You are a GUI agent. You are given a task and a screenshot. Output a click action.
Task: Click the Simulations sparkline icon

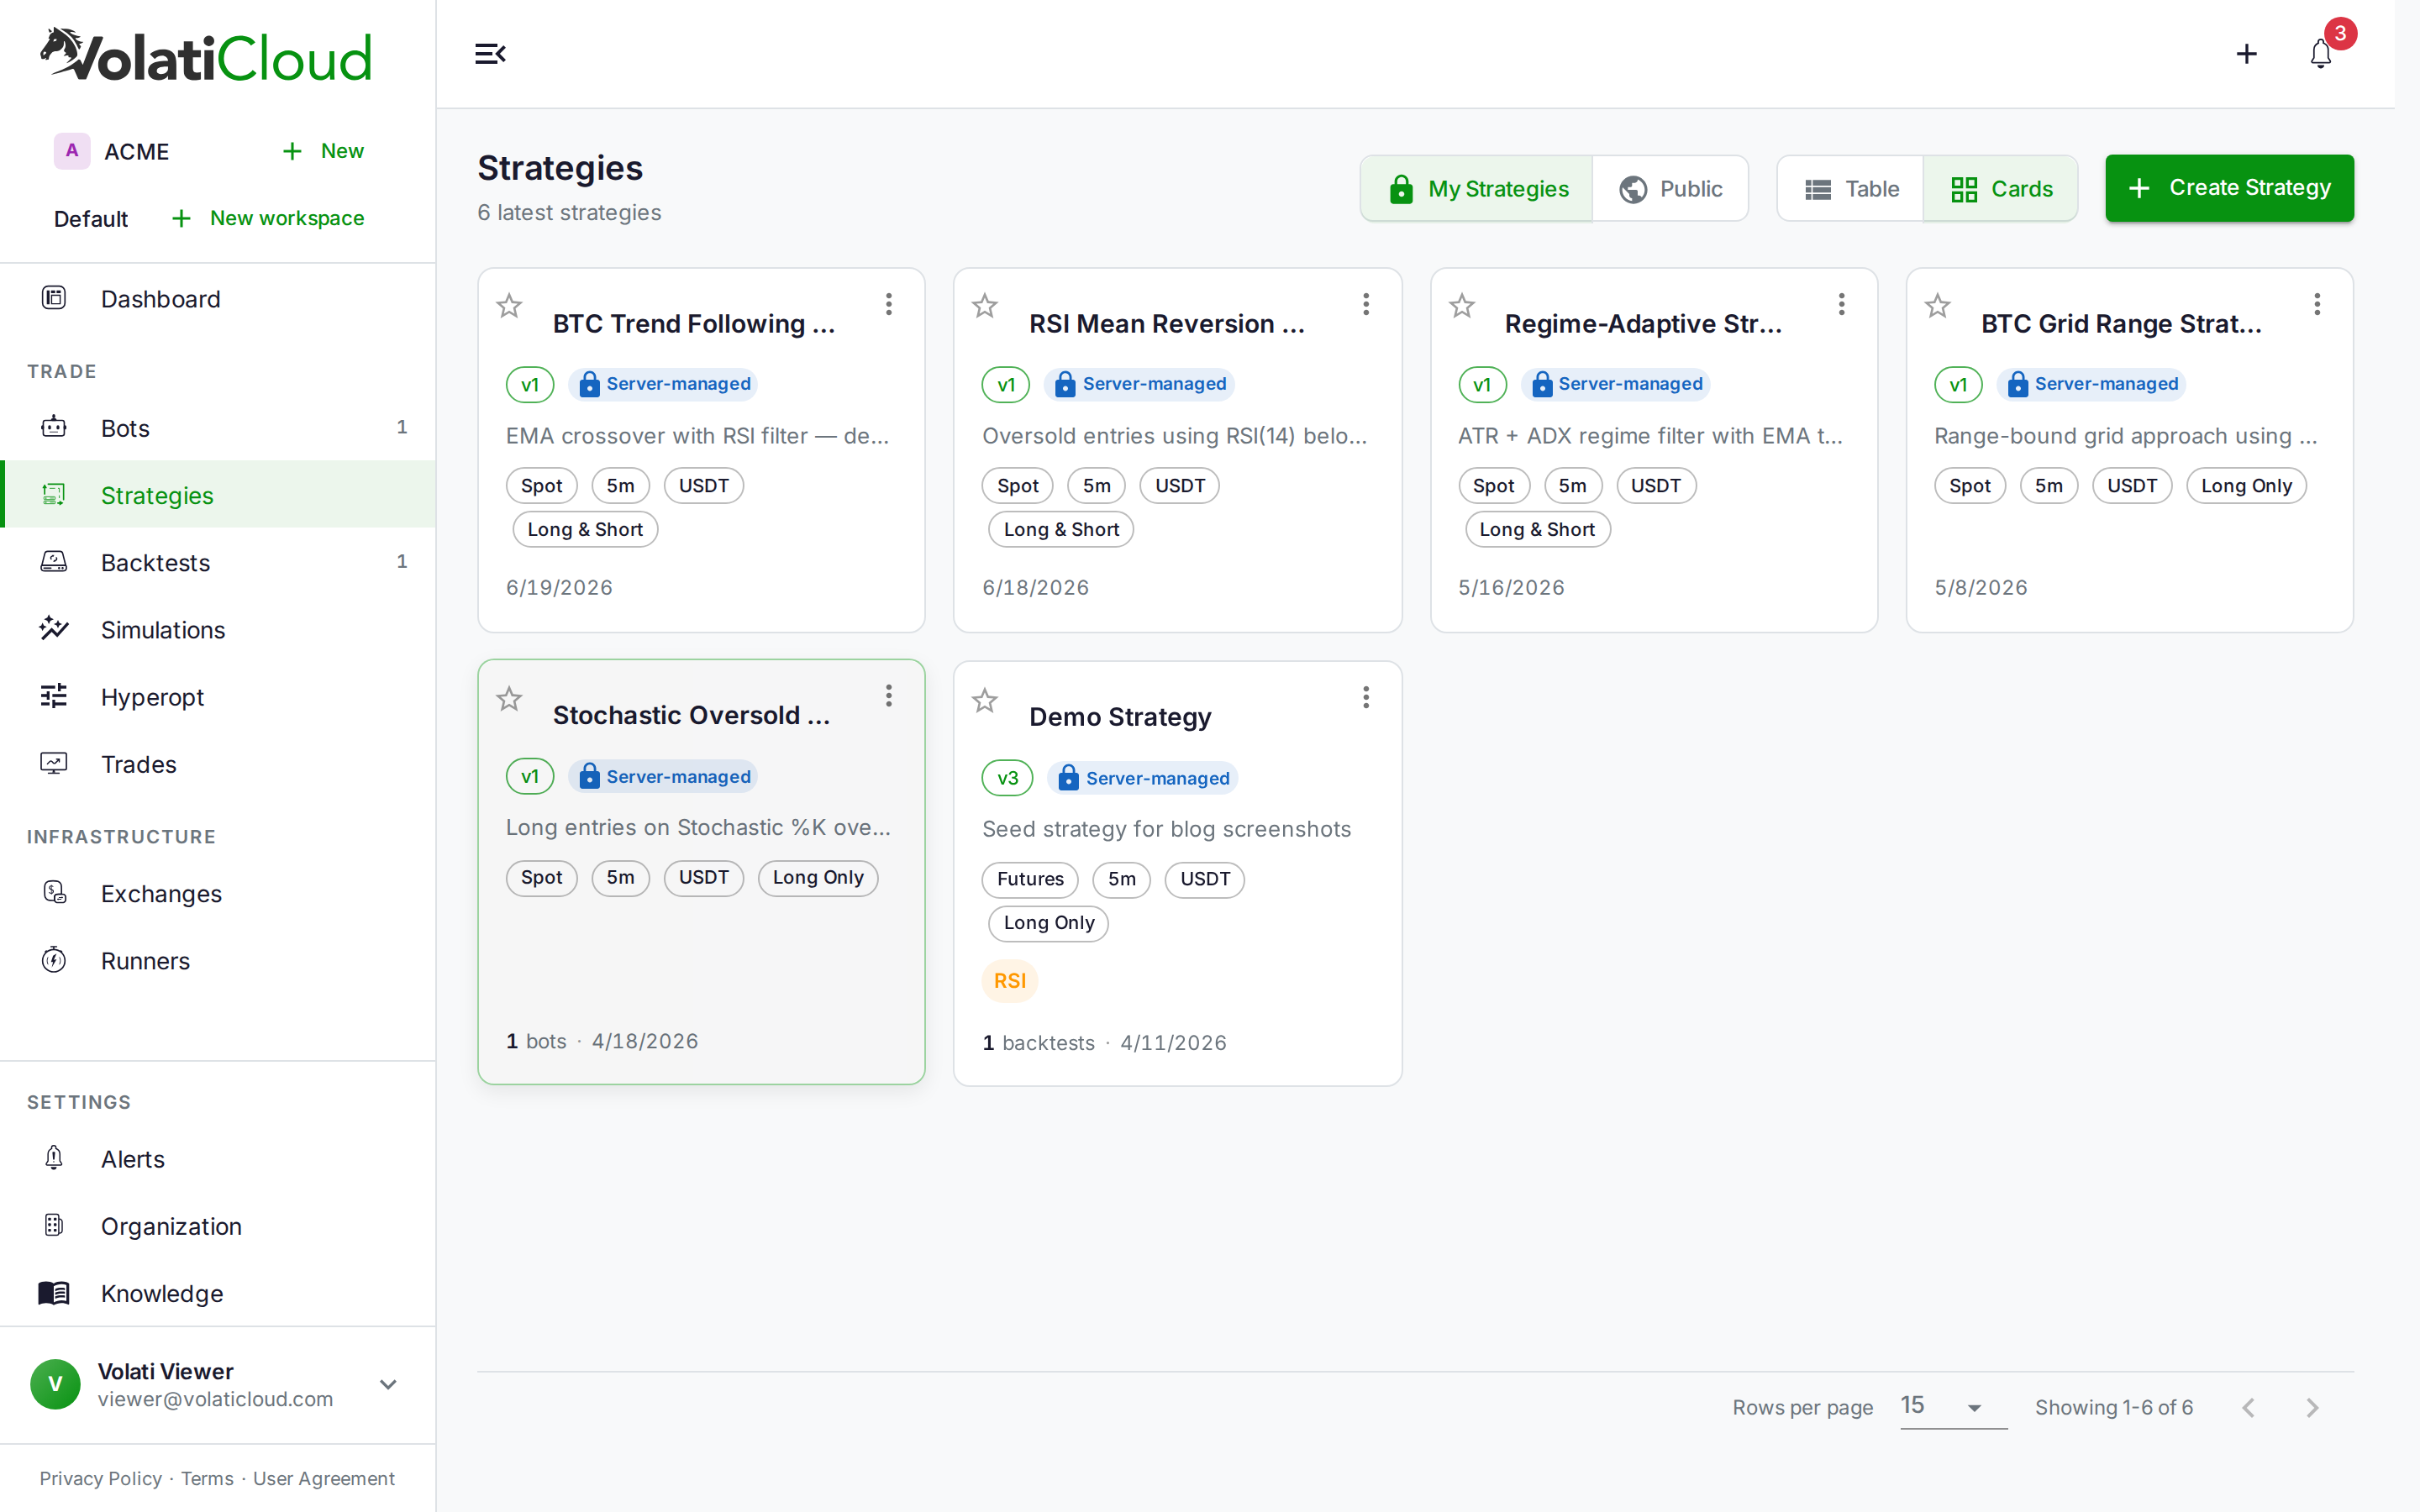pos(54,628)
